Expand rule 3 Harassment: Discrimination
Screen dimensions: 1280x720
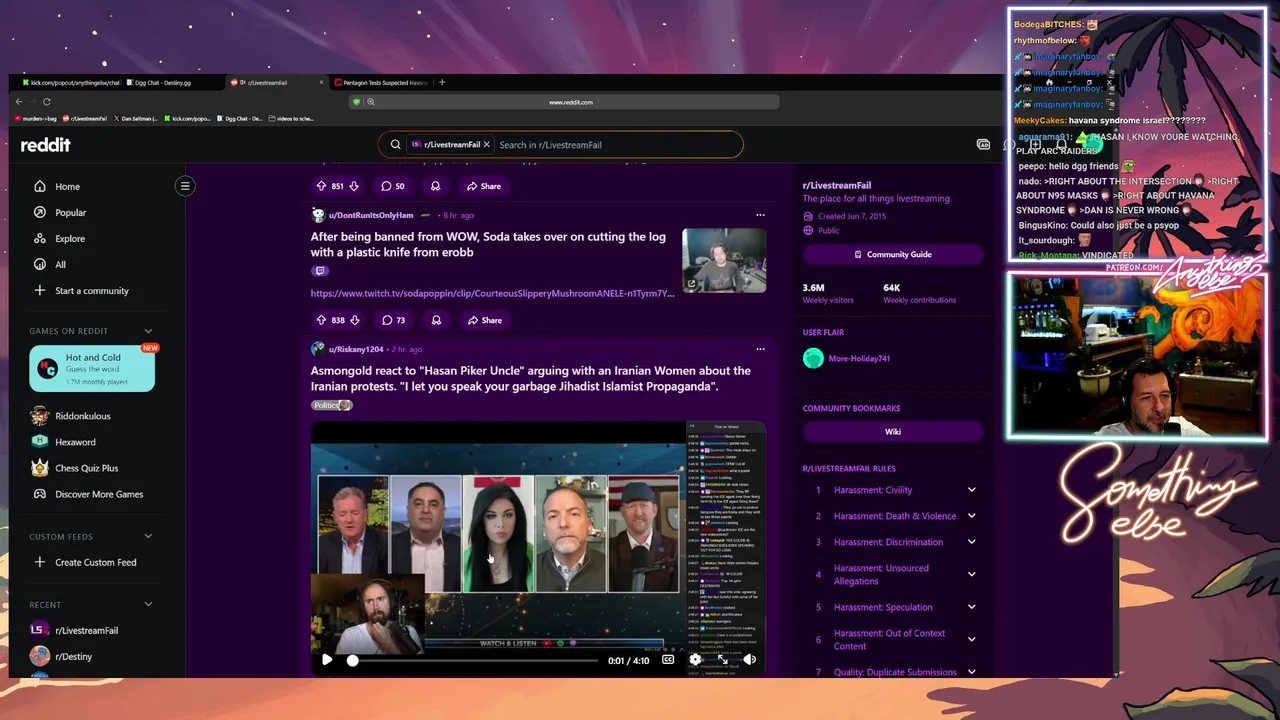[x=971, y=542]
